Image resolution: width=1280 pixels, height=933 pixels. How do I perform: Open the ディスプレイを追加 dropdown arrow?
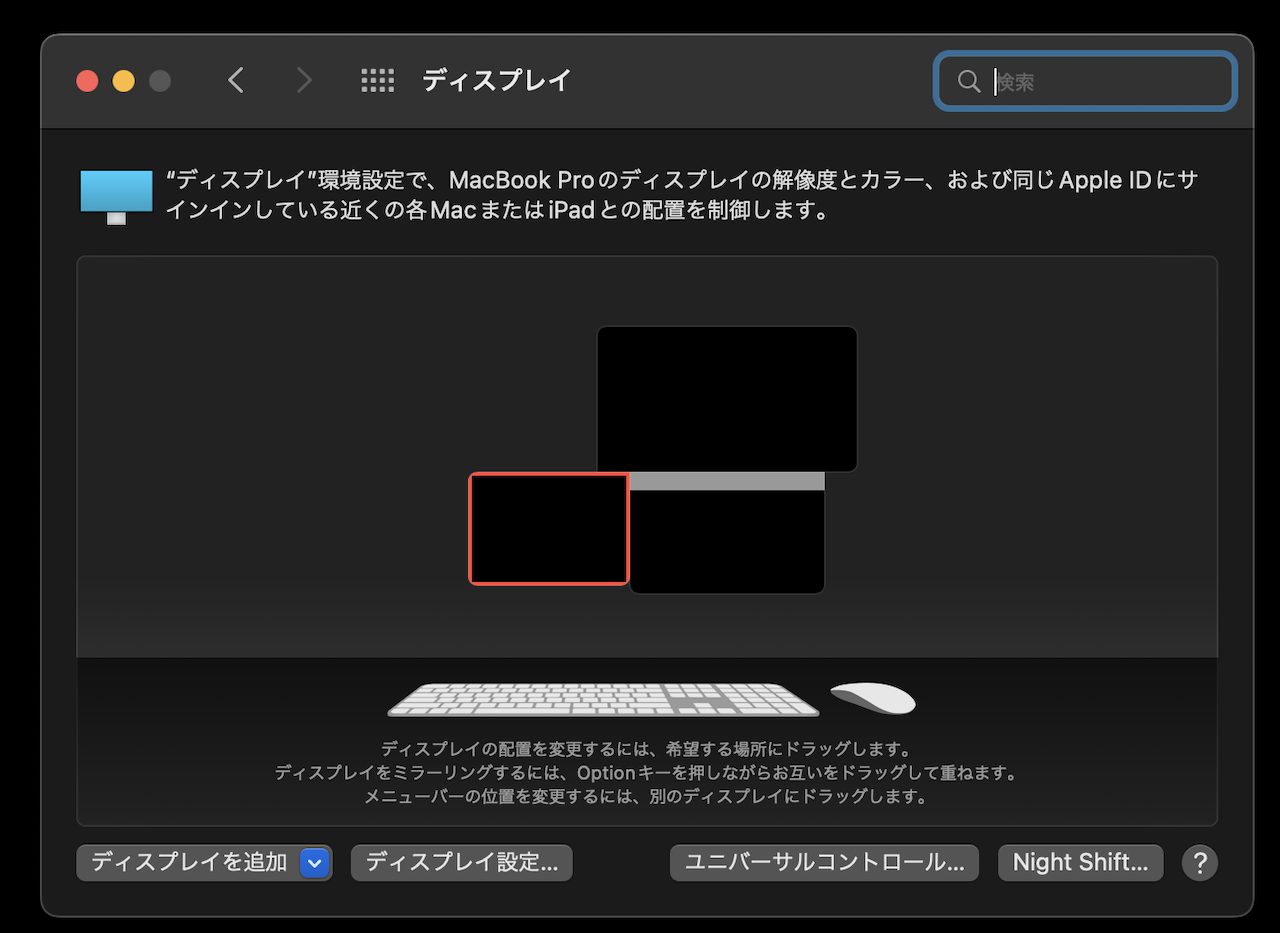[x=315, y=862]
